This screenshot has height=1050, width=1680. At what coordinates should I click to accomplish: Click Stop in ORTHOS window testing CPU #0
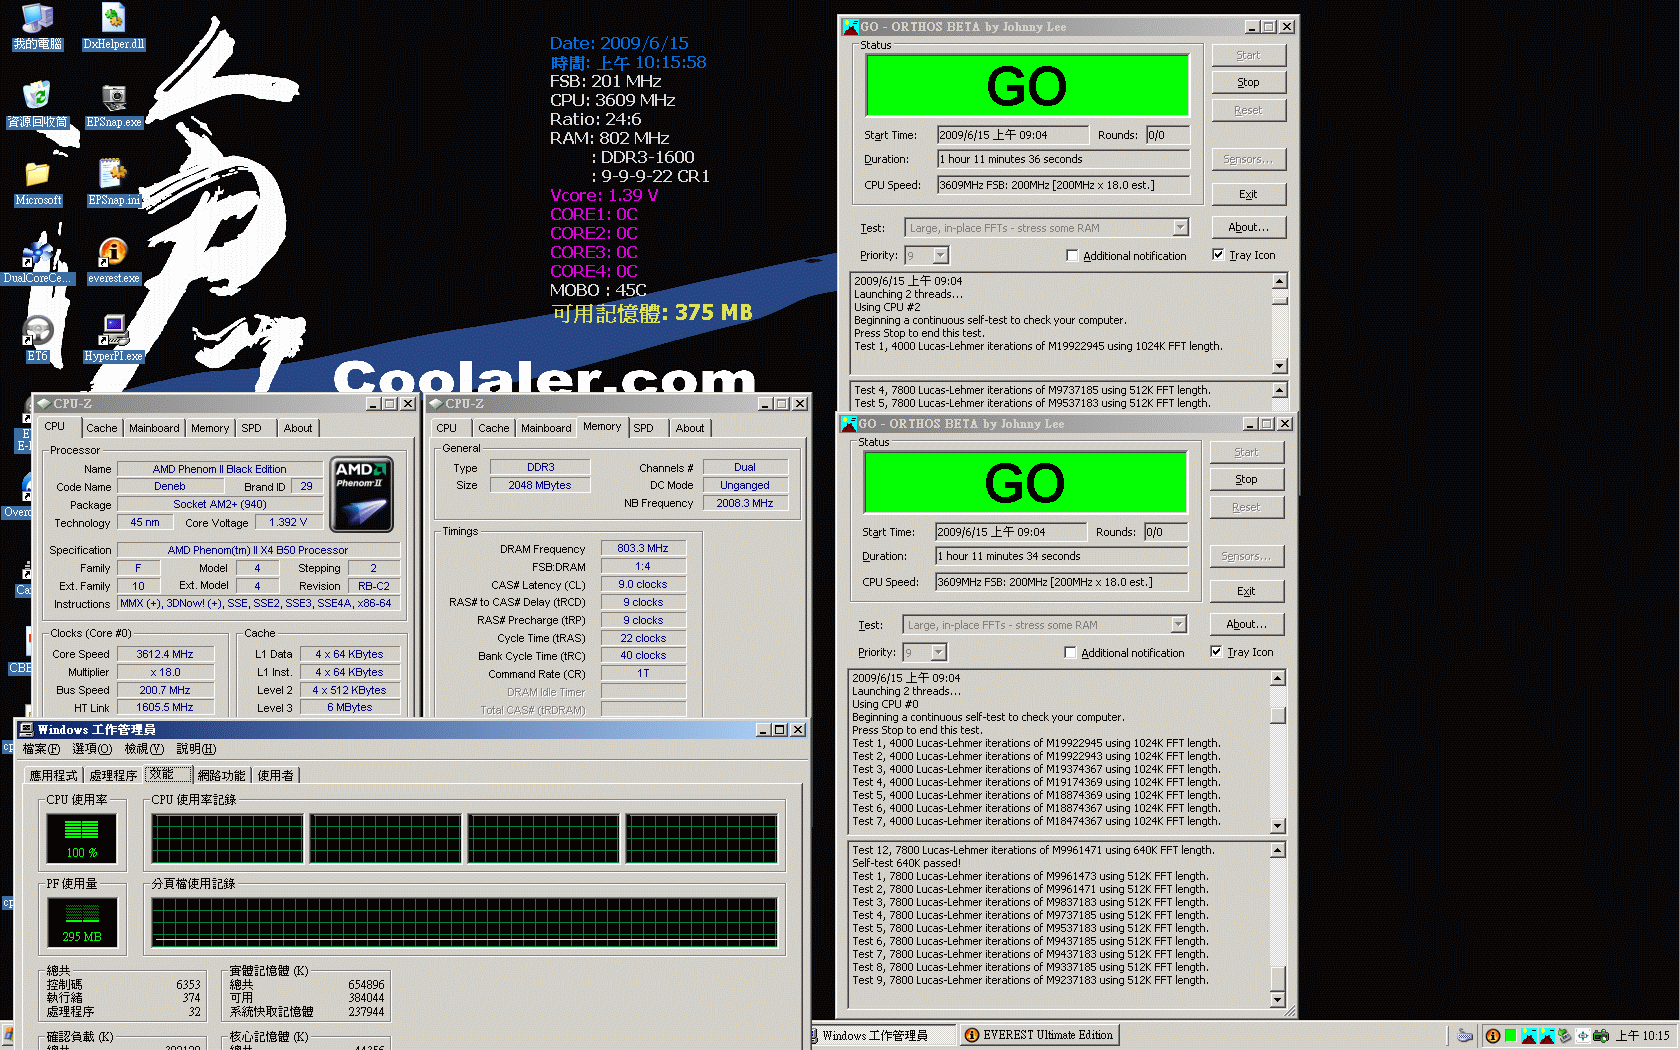1246,480
